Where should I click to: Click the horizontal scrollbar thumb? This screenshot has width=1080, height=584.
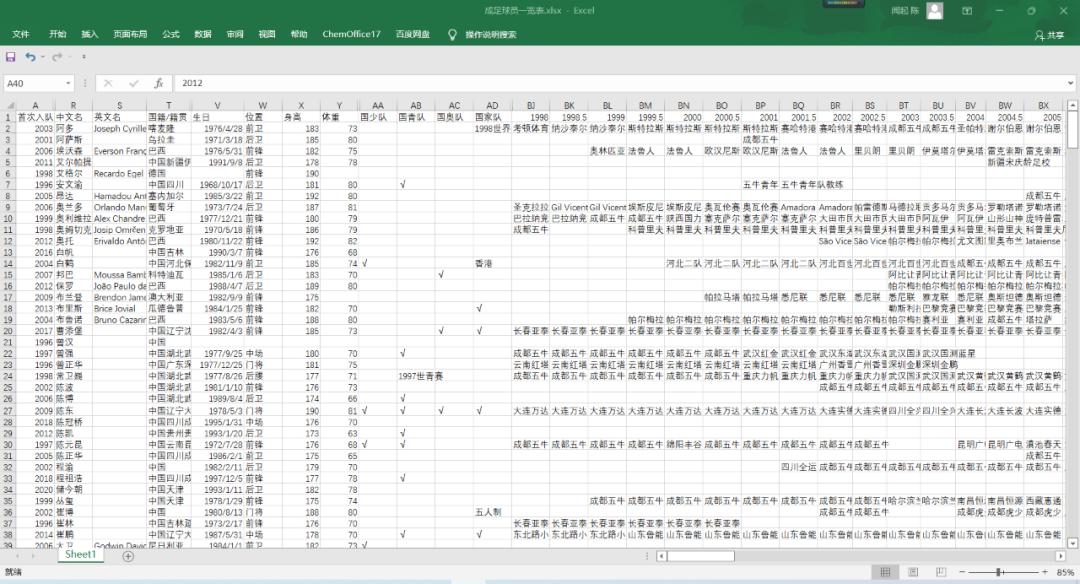click(700, 556)
